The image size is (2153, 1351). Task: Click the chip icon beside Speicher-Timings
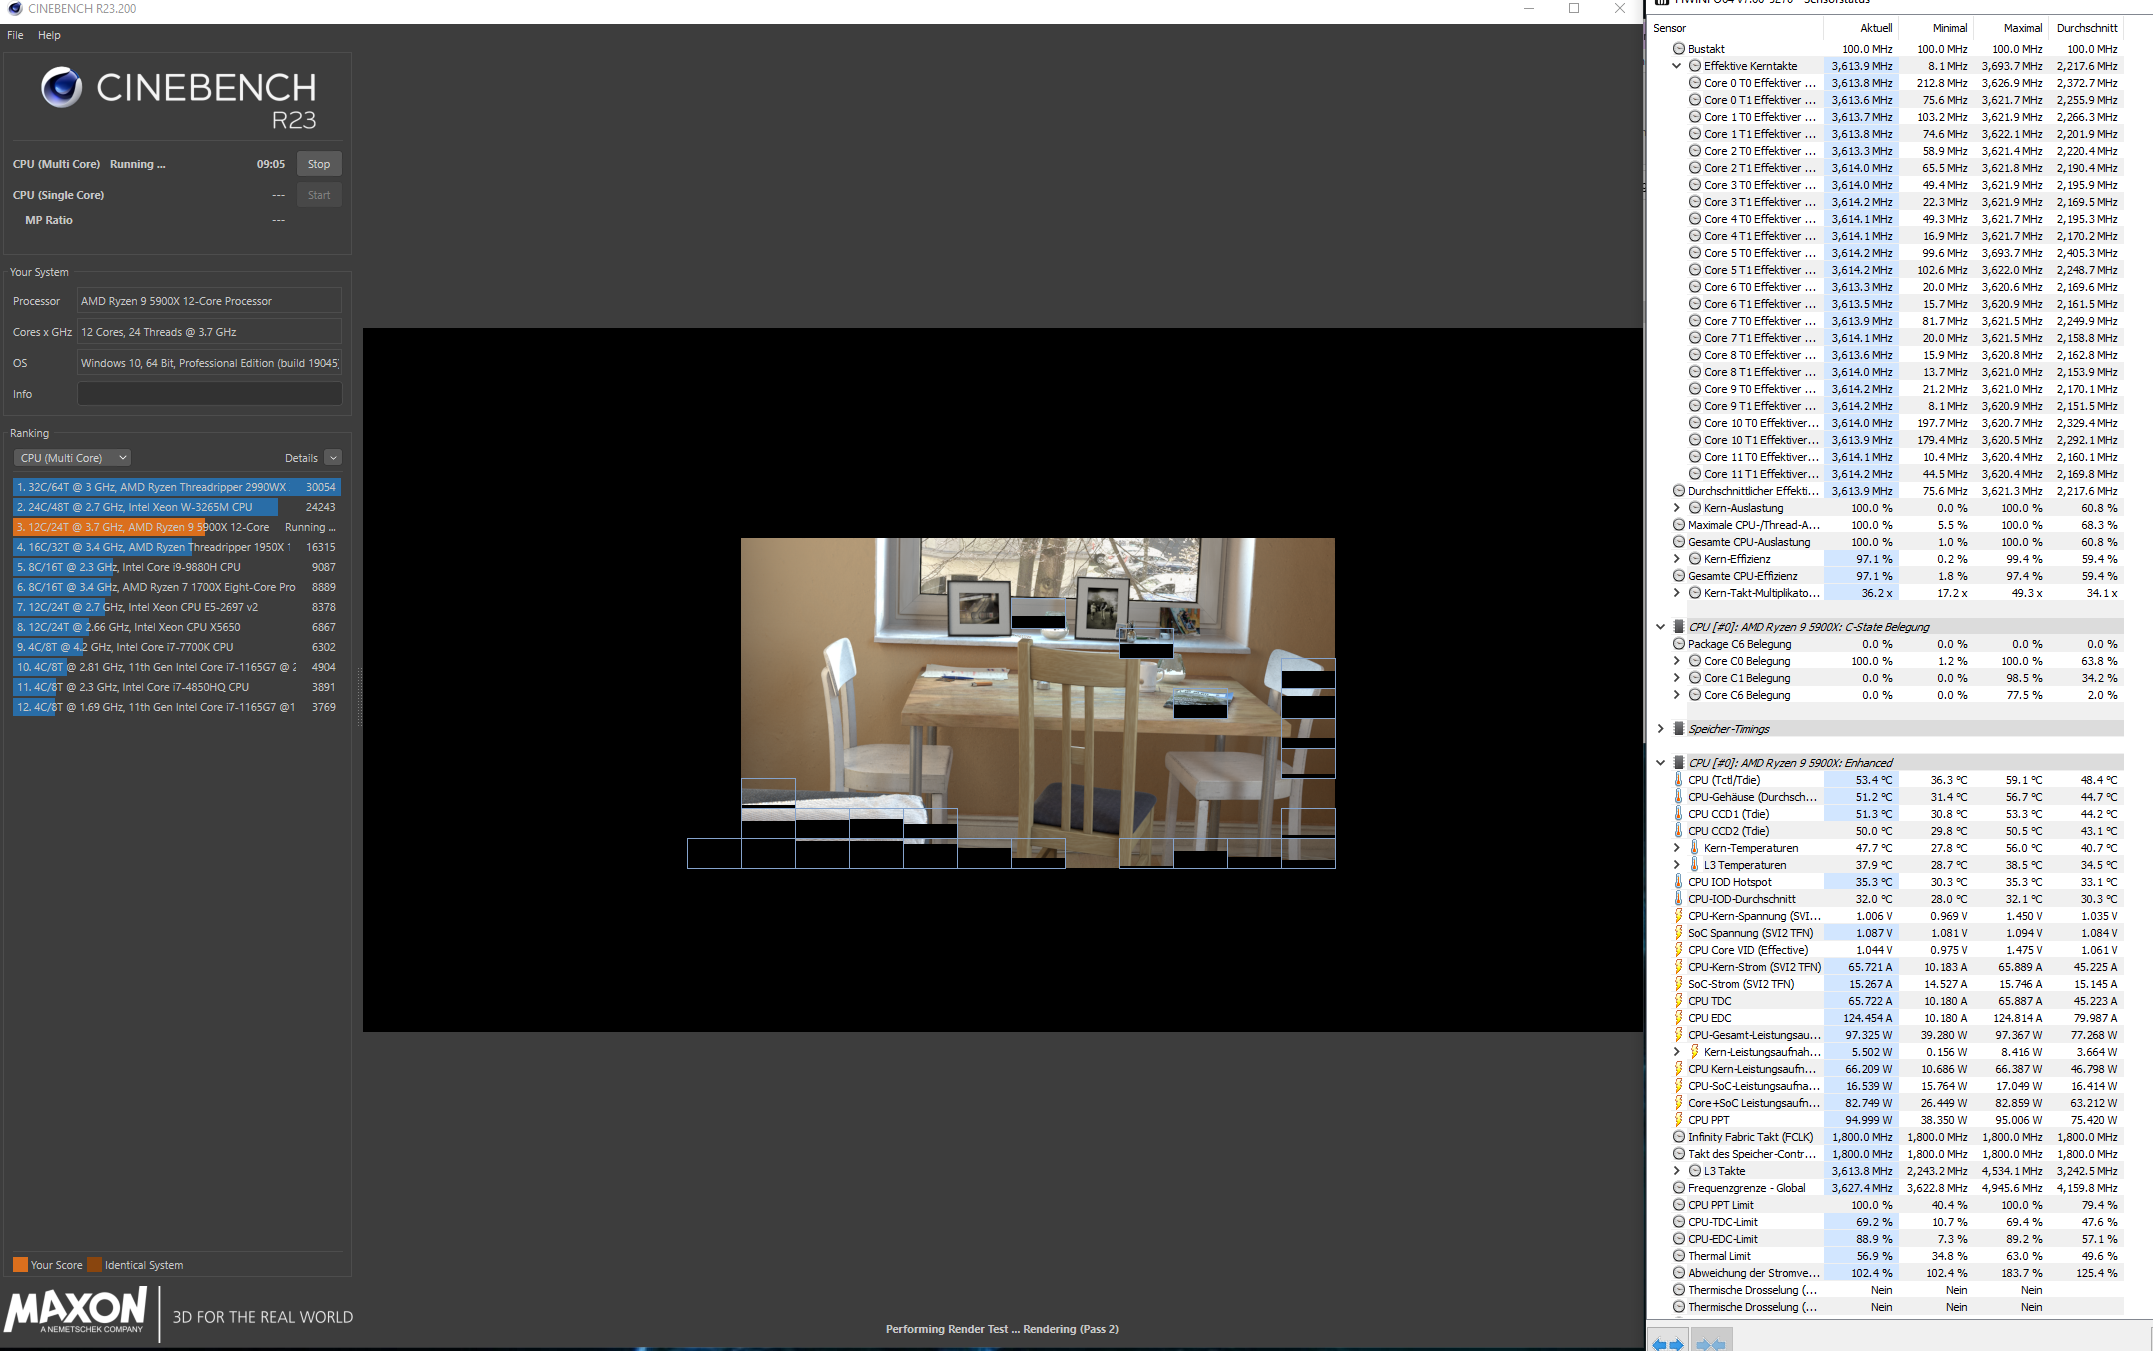1679,729
